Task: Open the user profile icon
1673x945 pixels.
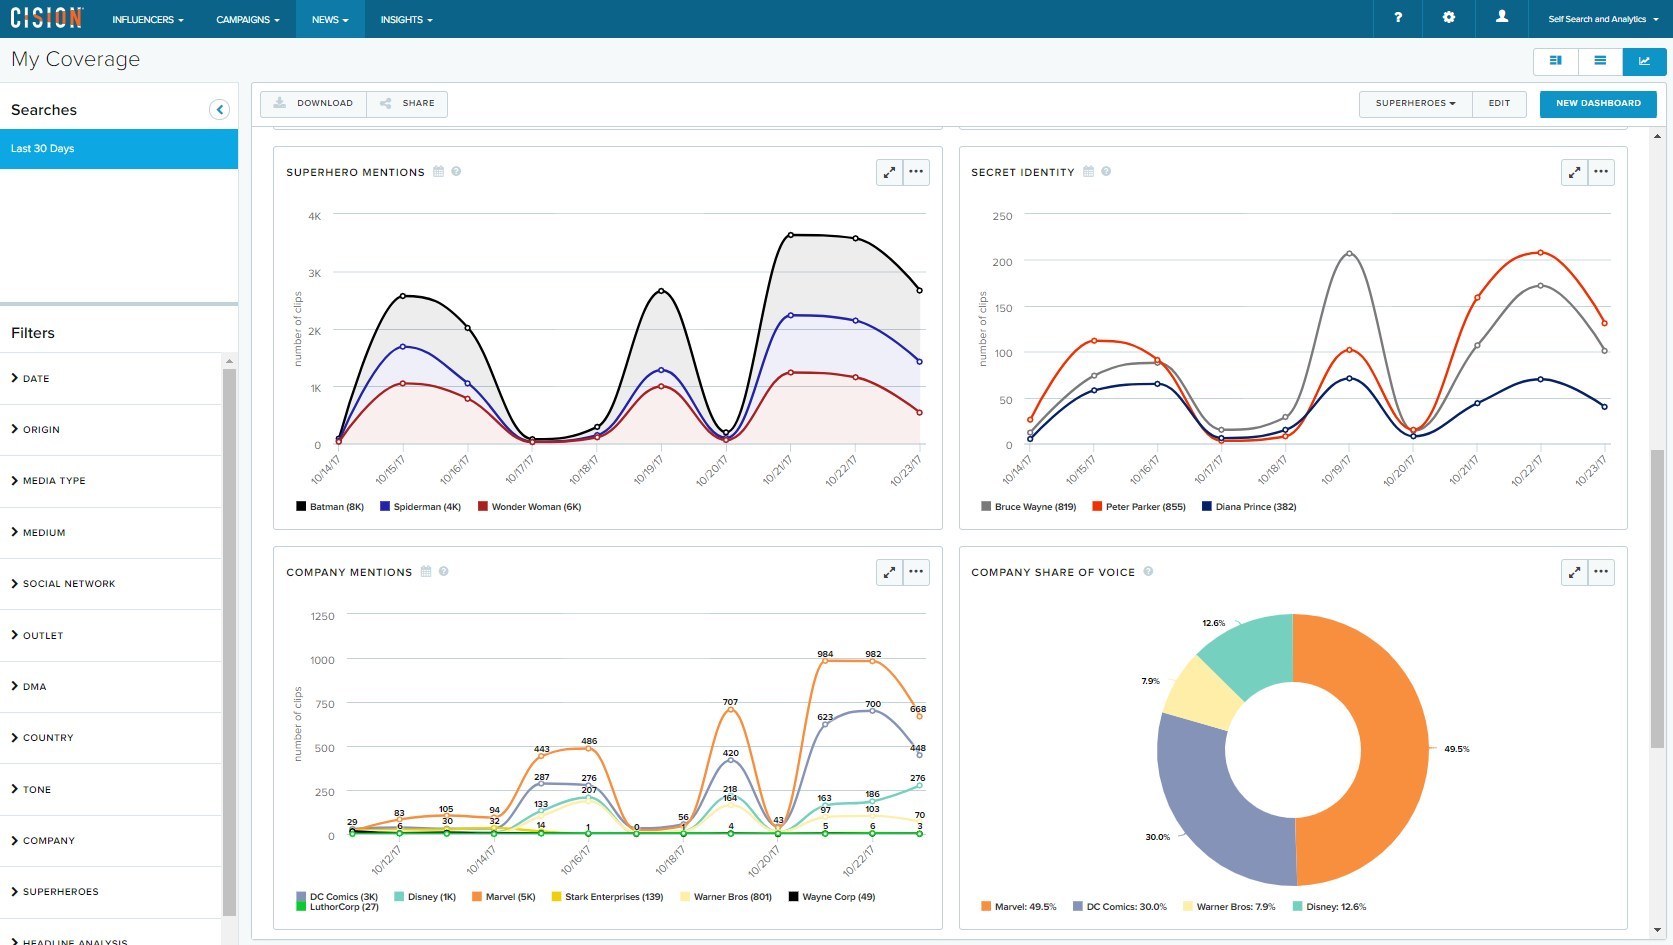Action: point(1502,18)
